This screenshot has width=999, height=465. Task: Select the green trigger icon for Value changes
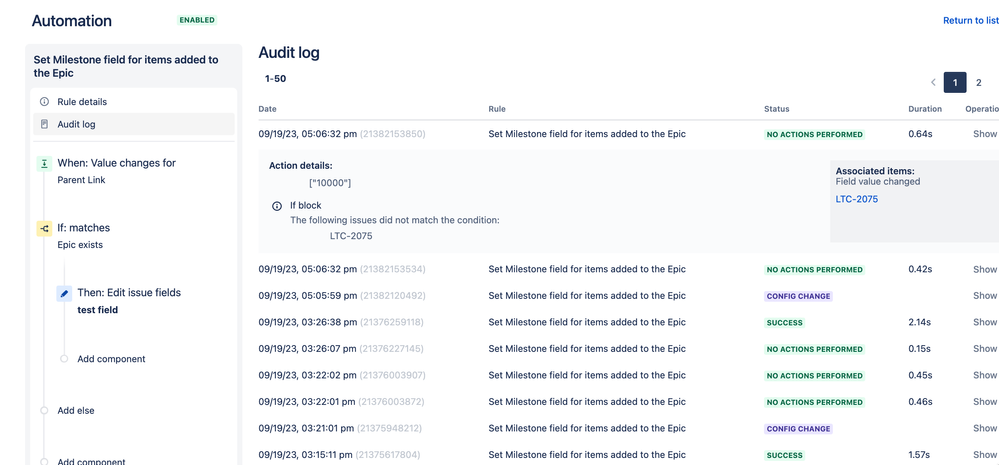click(44, 164)
